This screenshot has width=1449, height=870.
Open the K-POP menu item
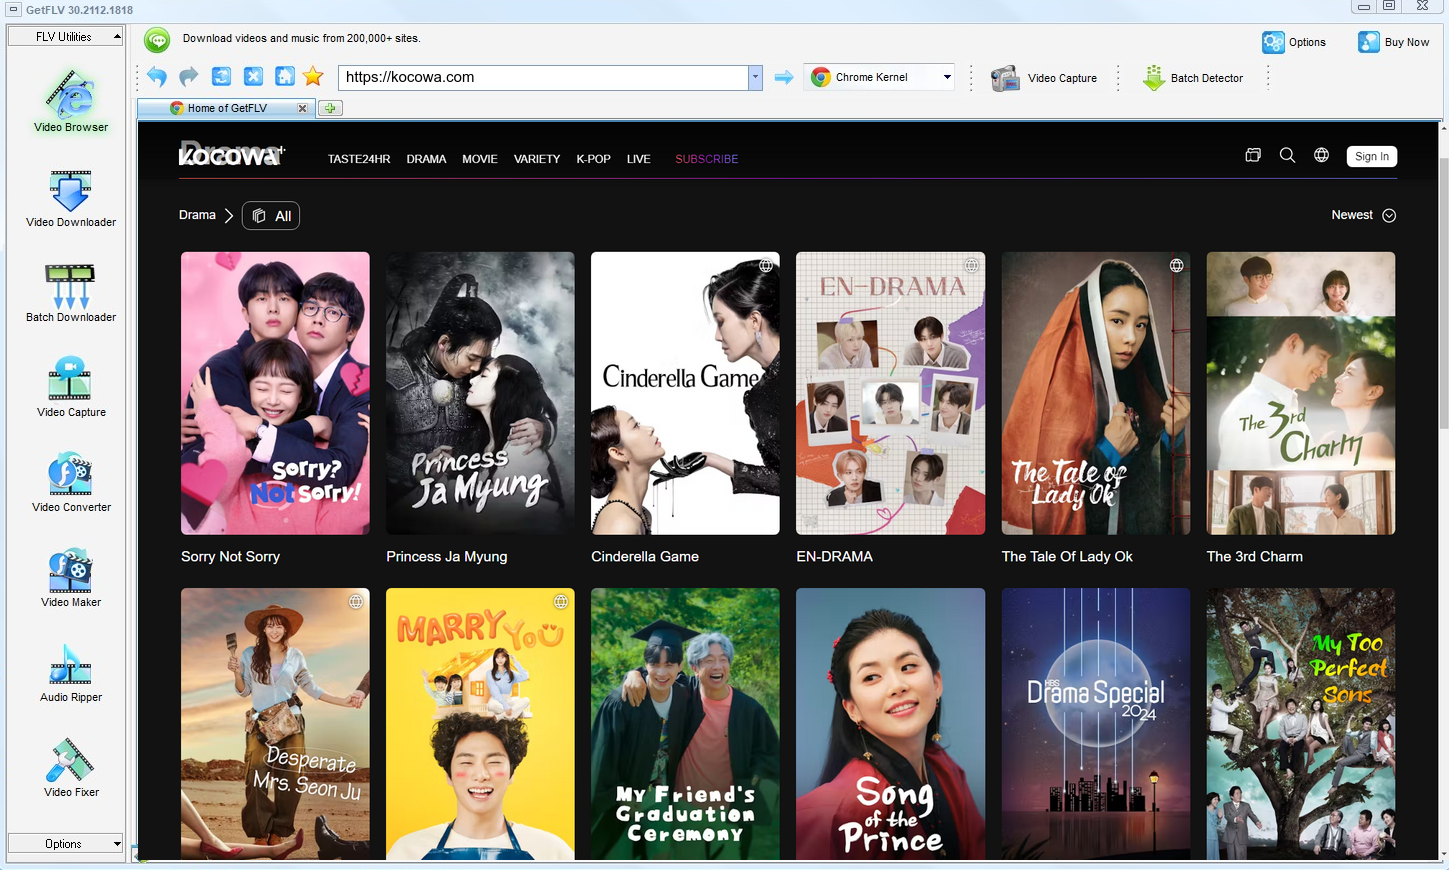593,159
